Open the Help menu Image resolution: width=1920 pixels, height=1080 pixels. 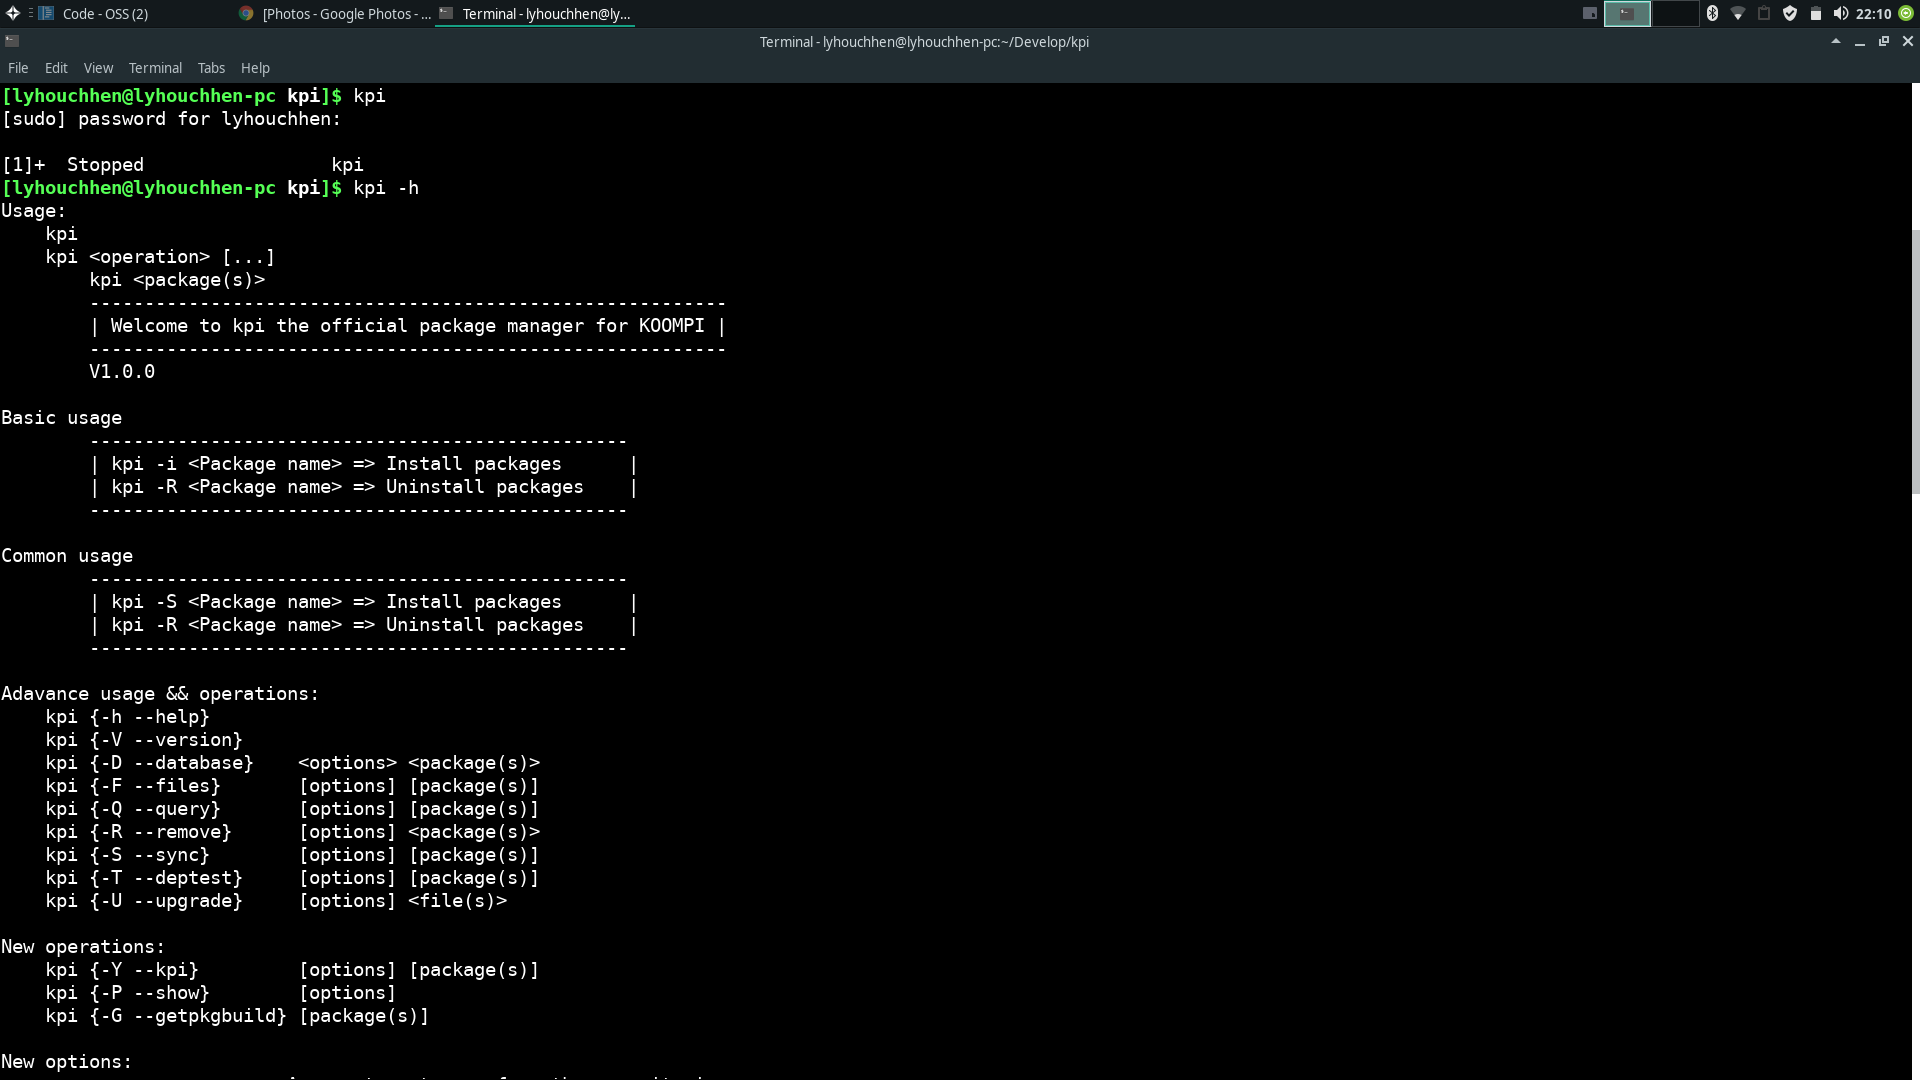click(x=255, y=68)
